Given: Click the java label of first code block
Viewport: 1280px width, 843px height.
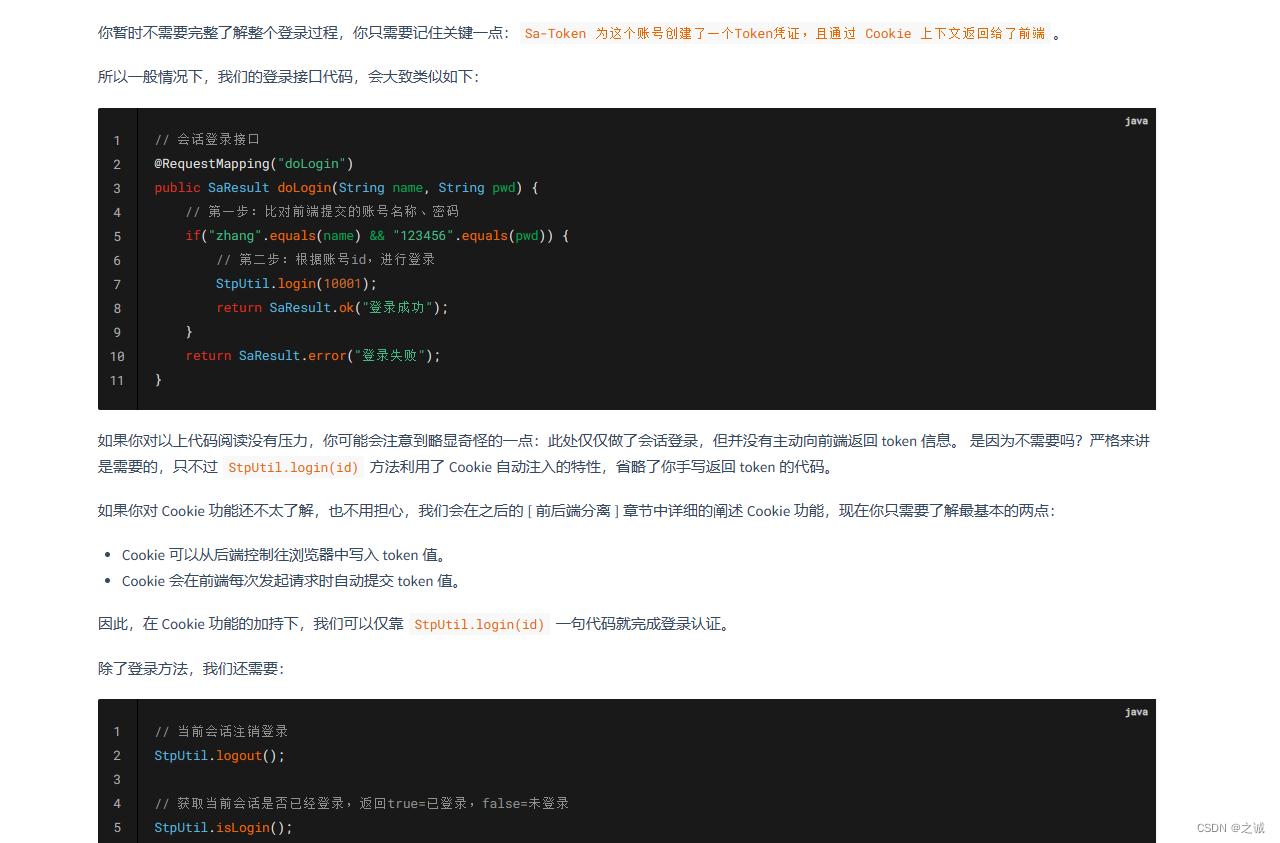Looking at the screenshot, I should [1136, 121].
